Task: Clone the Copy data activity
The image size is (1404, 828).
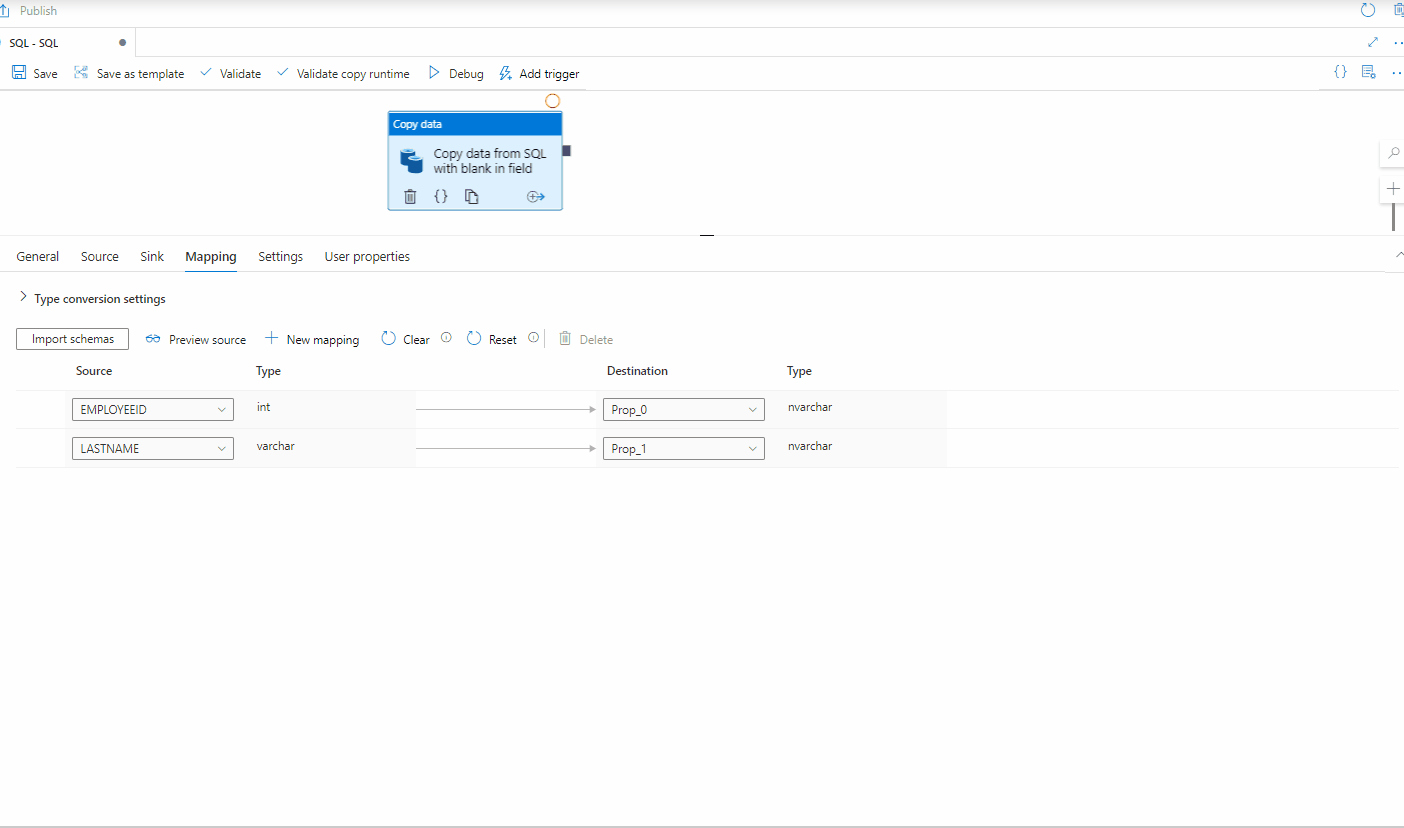Action: (x=472, y=196)
